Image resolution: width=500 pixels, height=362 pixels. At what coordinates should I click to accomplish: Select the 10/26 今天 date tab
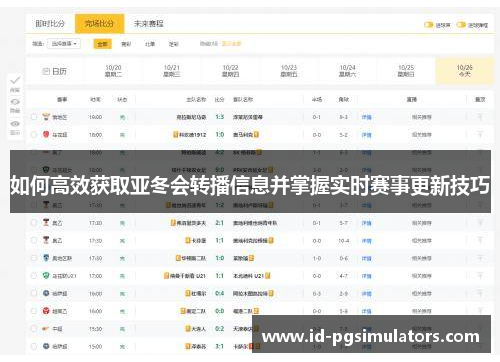click(465, 71)
